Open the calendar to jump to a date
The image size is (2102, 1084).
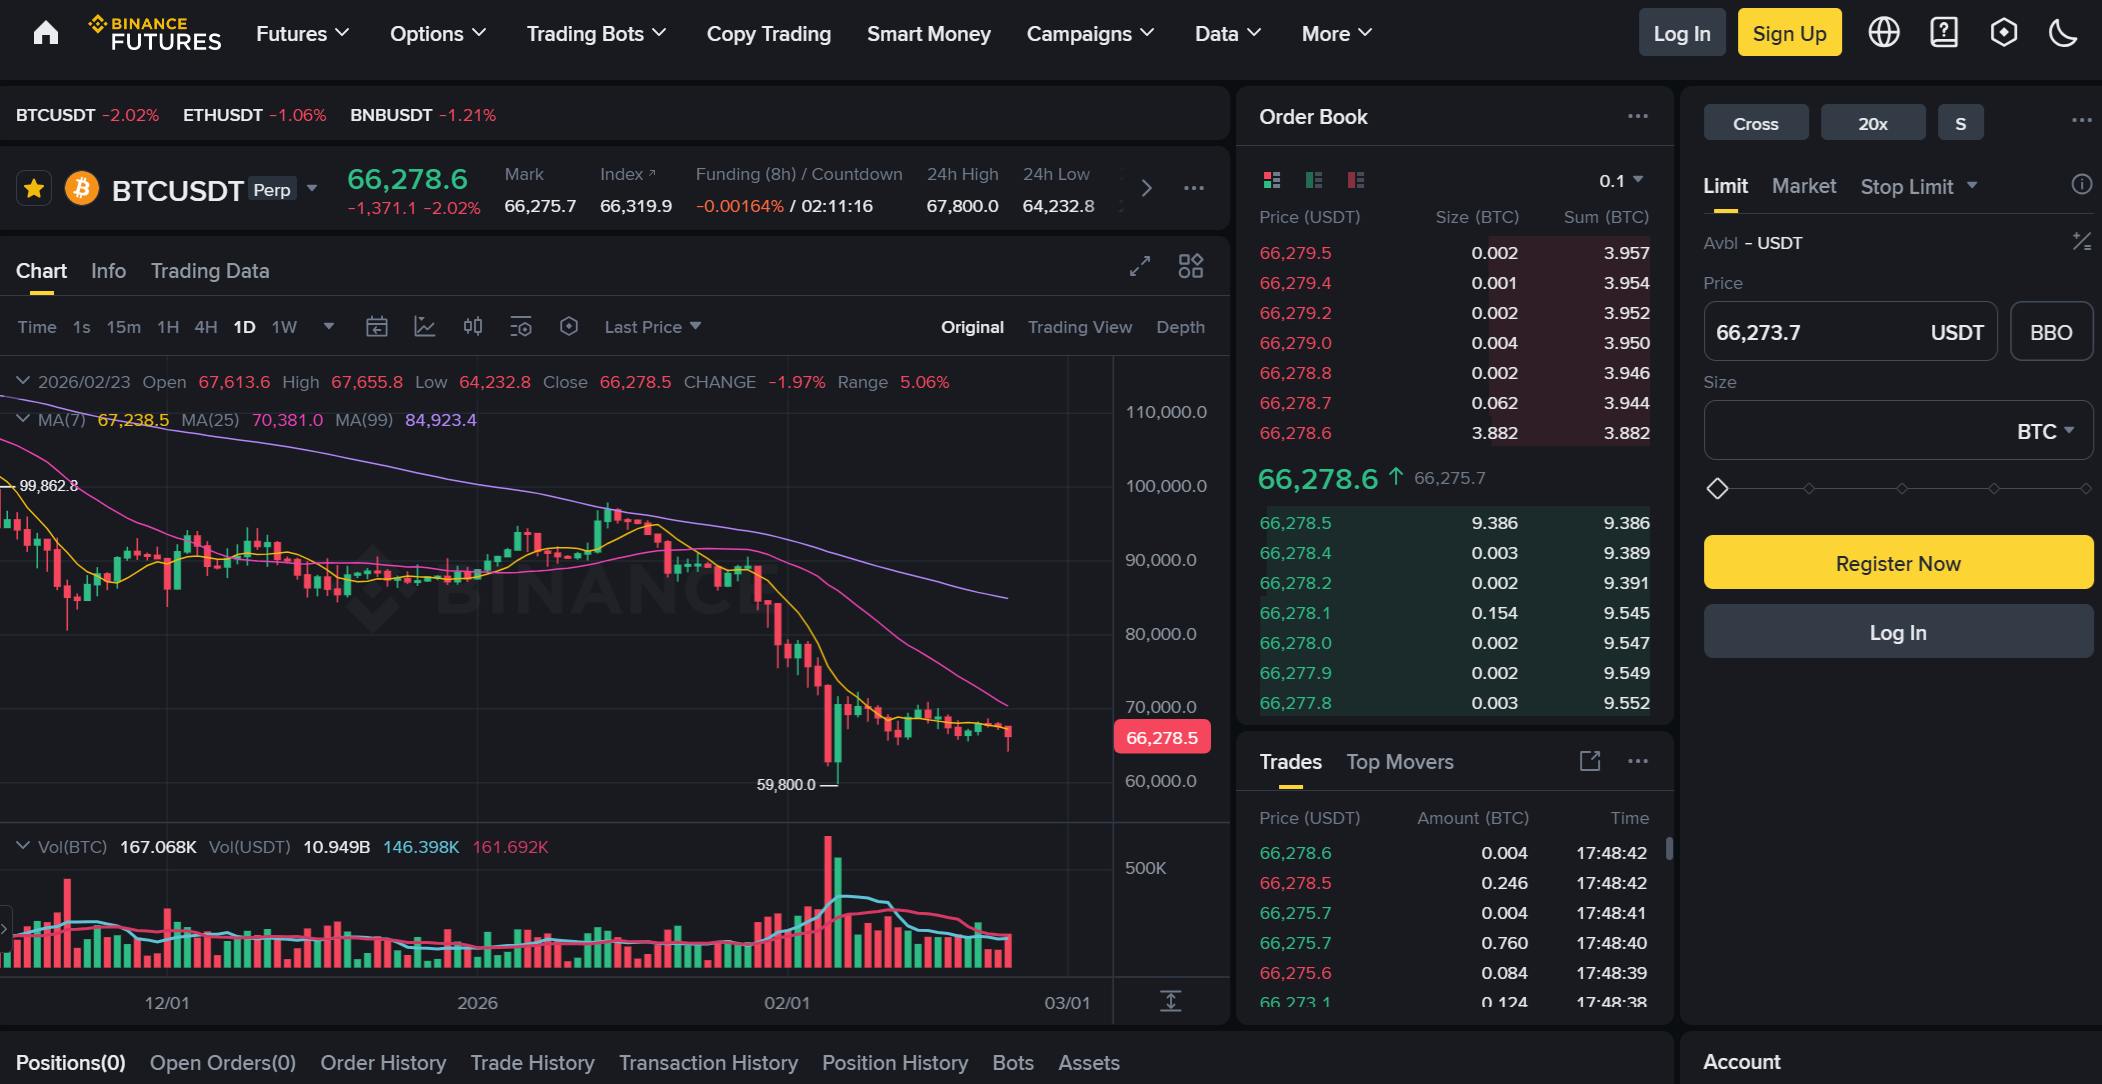pyautogui.click(x=377, y=326)
